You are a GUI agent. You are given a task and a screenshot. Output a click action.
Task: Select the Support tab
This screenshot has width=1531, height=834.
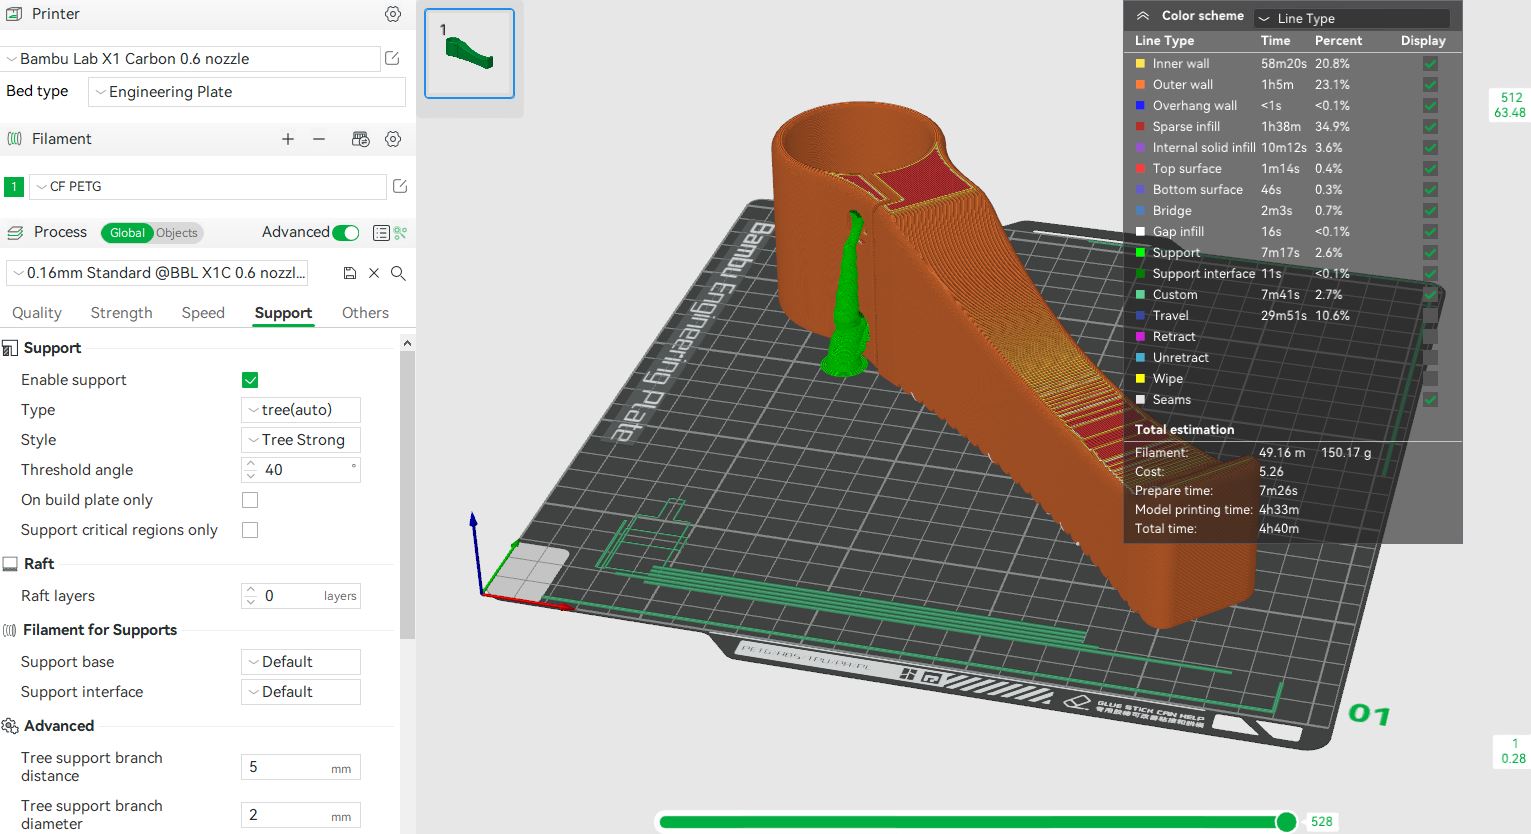(283, 313)
